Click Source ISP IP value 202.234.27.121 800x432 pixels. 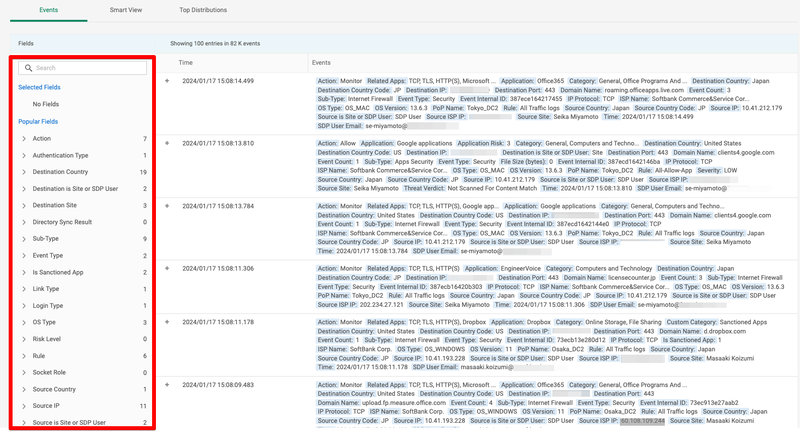coord(382,304)
